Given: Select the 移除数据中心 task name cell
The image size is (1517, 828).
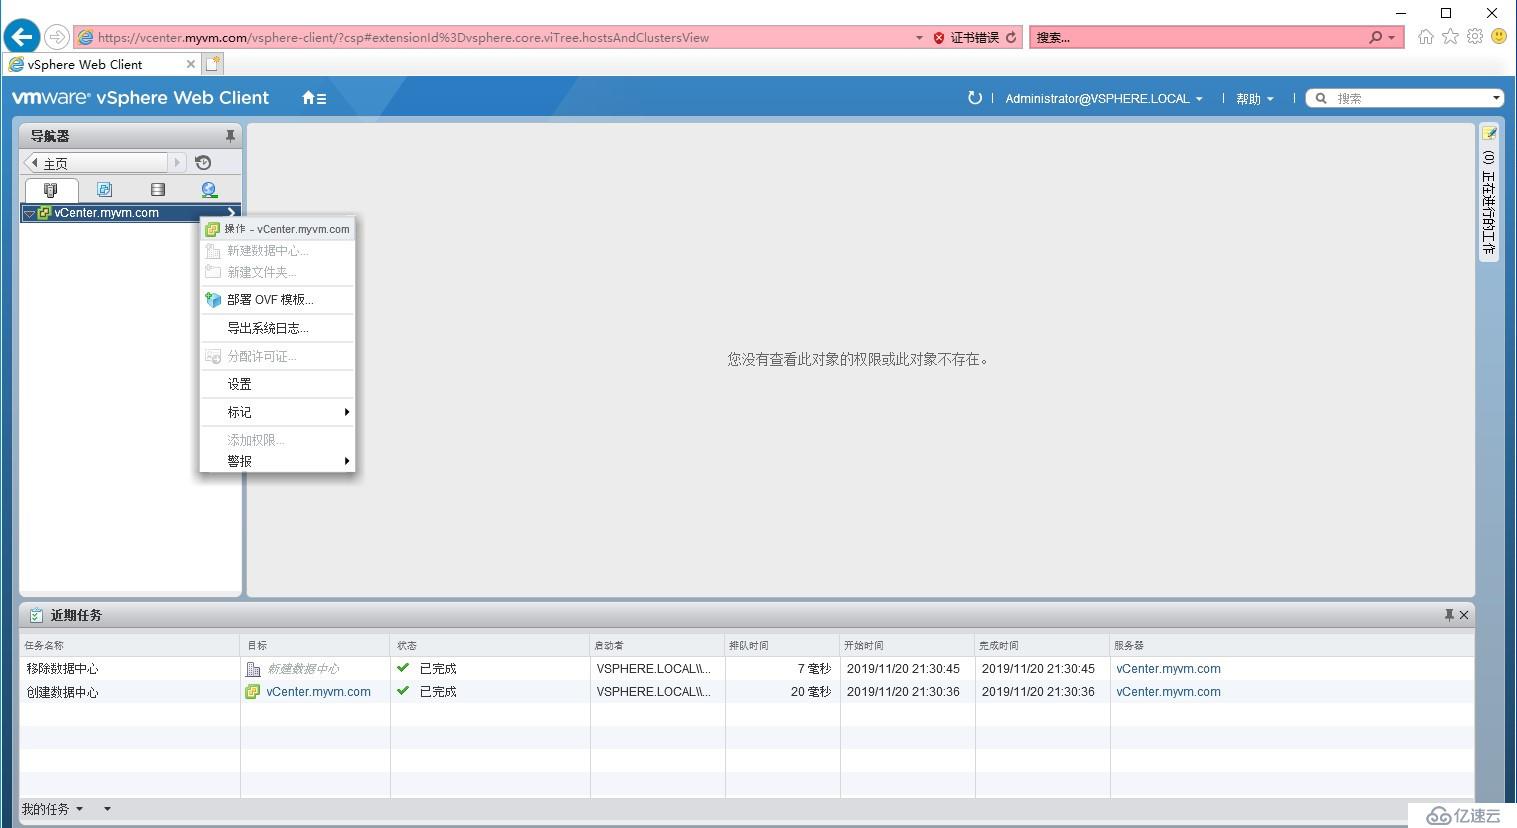Looking at the screenshot, I should (x=130, y=668).
